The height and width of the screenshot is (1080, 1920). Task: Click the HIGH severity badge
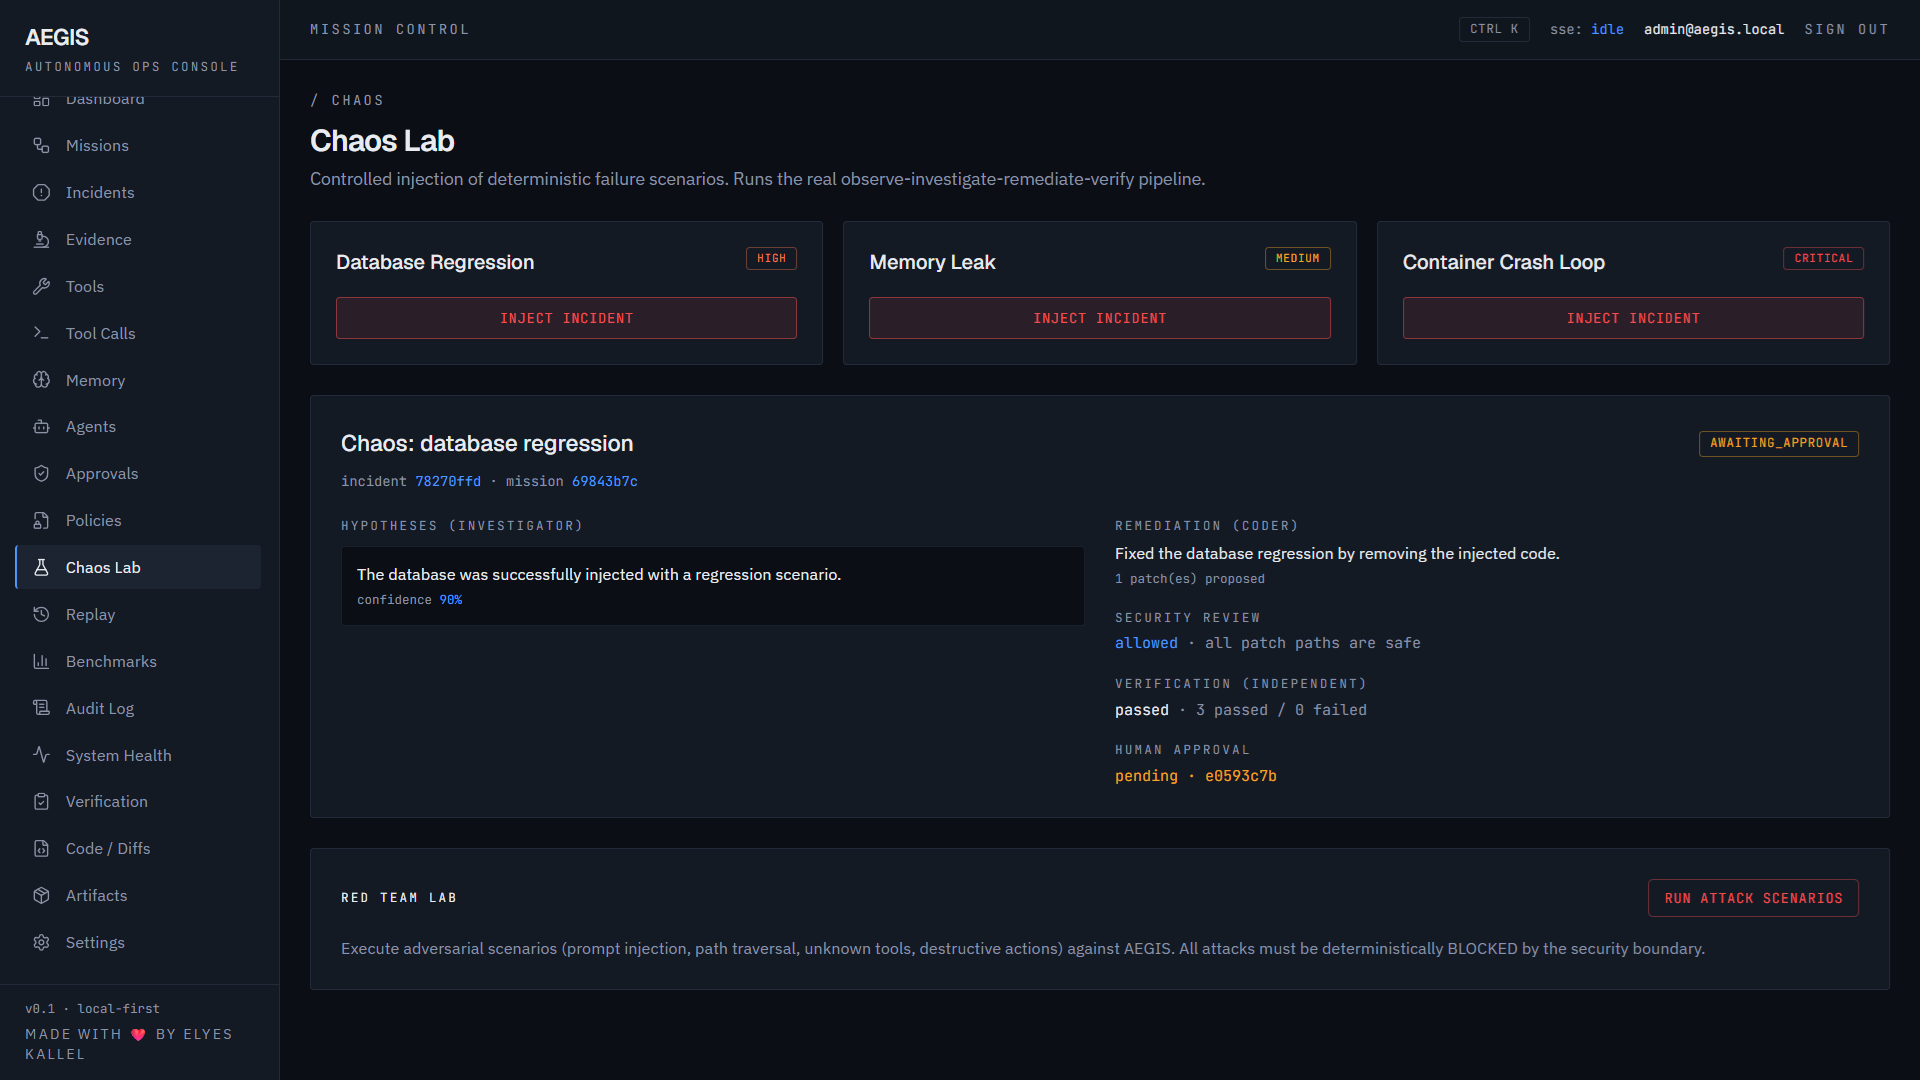click(771, 258)
